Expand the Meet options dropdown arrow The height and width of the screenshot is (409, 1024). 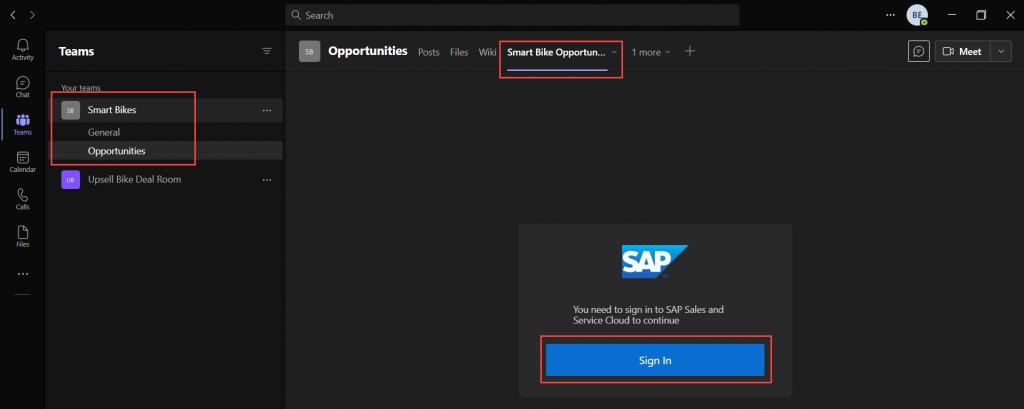click(1001, 51)
